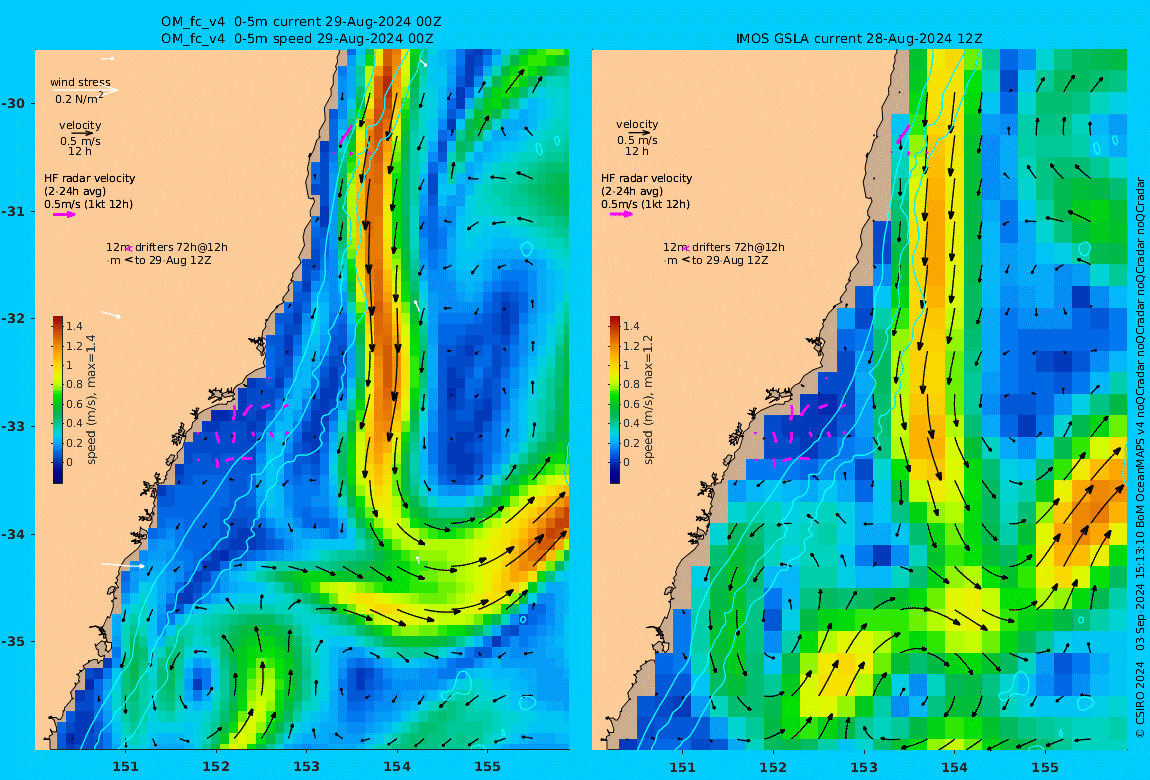The image size is (1150, 780).
Task: Click longitude label 152 under right map
Action: 773,768
